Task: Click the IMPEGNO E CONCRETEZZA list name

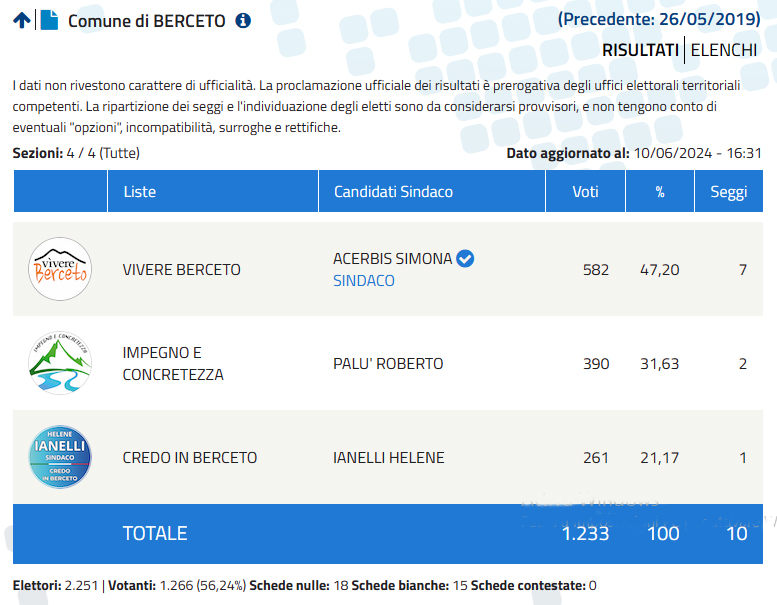Action: (x=173, y=364)
